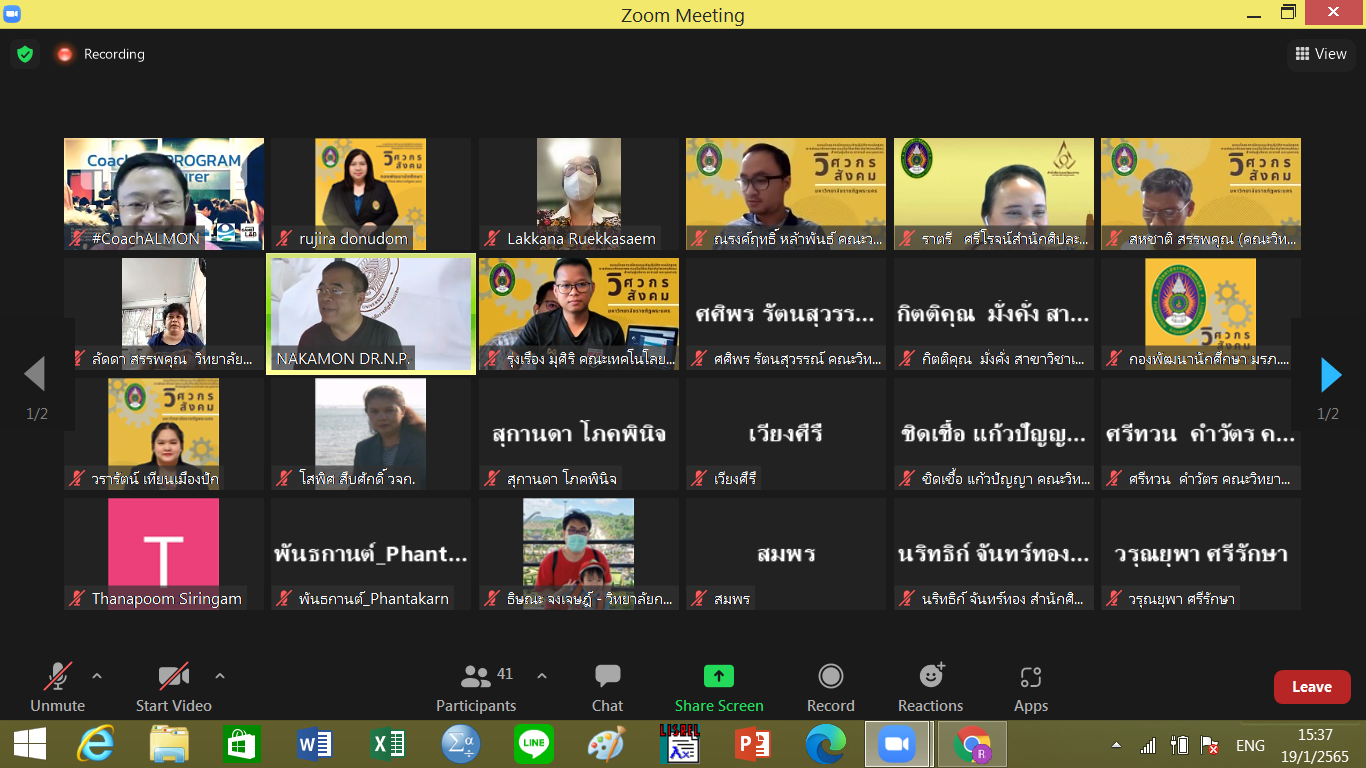Open Microsoft Edge from the taskbar
The width and height of the screenshot is (1366, 768).
click(x=825, y=744)
